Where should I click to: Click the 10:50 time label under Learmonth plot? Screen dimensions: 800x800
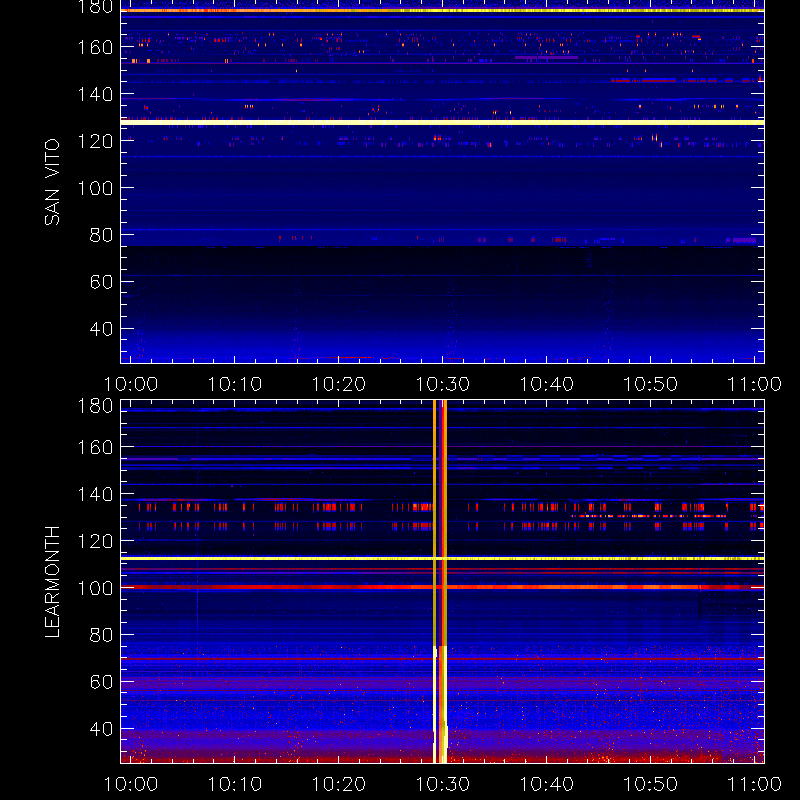pos(651,784)
